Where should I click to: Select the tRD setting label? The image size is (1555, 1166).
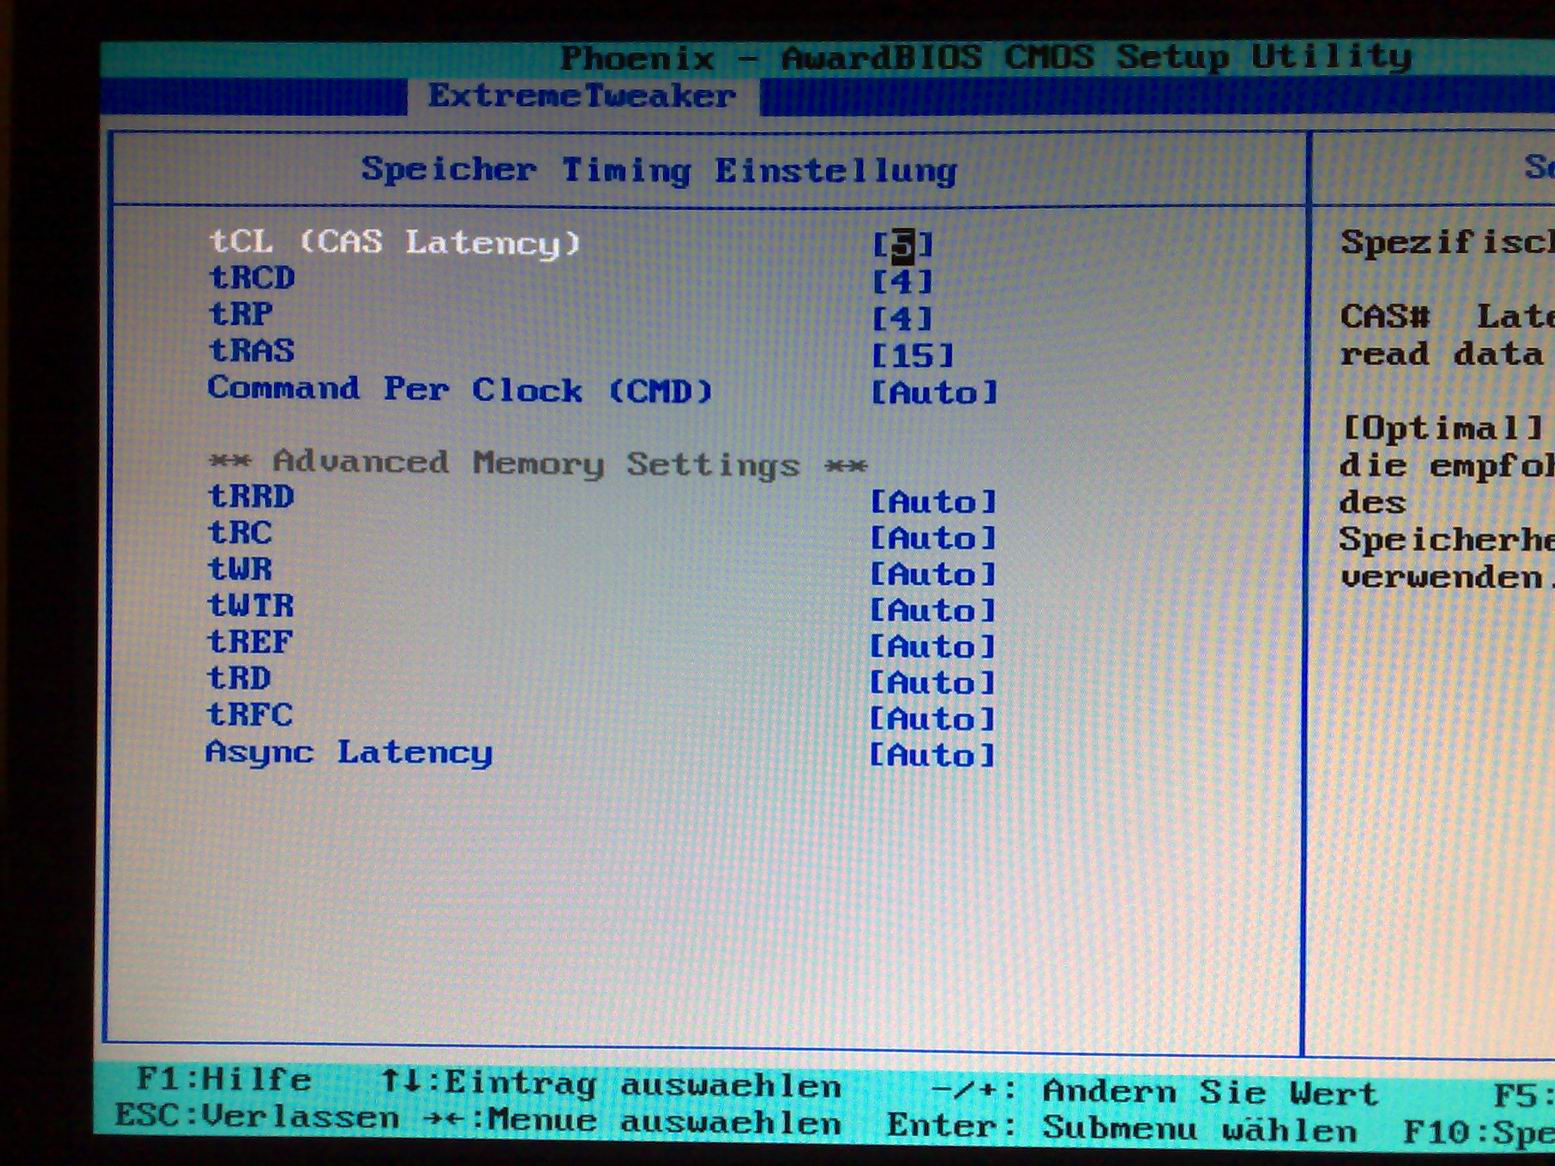[x=239, y=678]
